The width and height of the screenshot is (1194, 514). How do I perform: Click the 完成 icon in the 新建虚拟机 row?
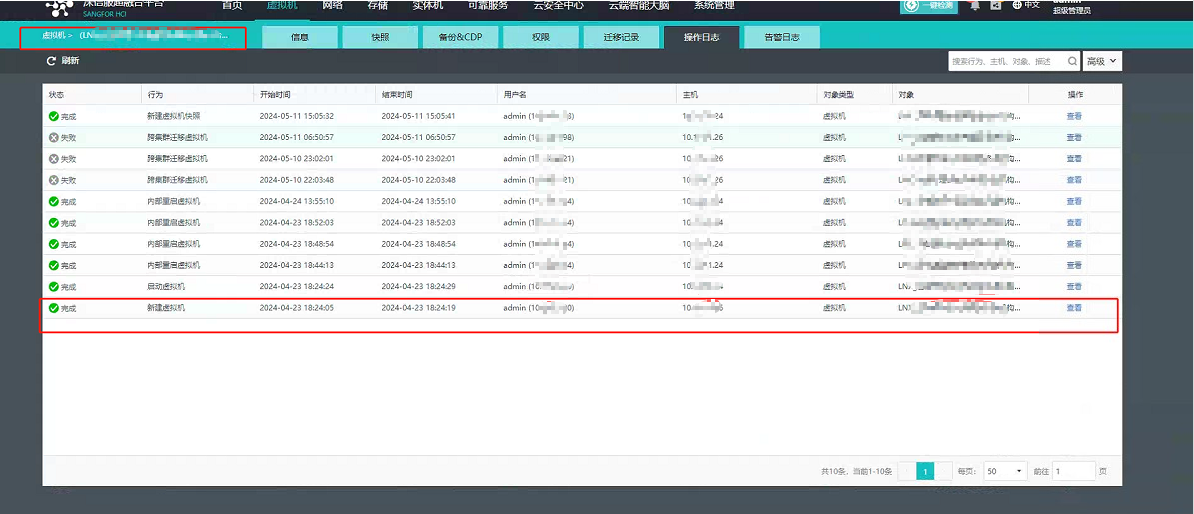pos(53,308)
